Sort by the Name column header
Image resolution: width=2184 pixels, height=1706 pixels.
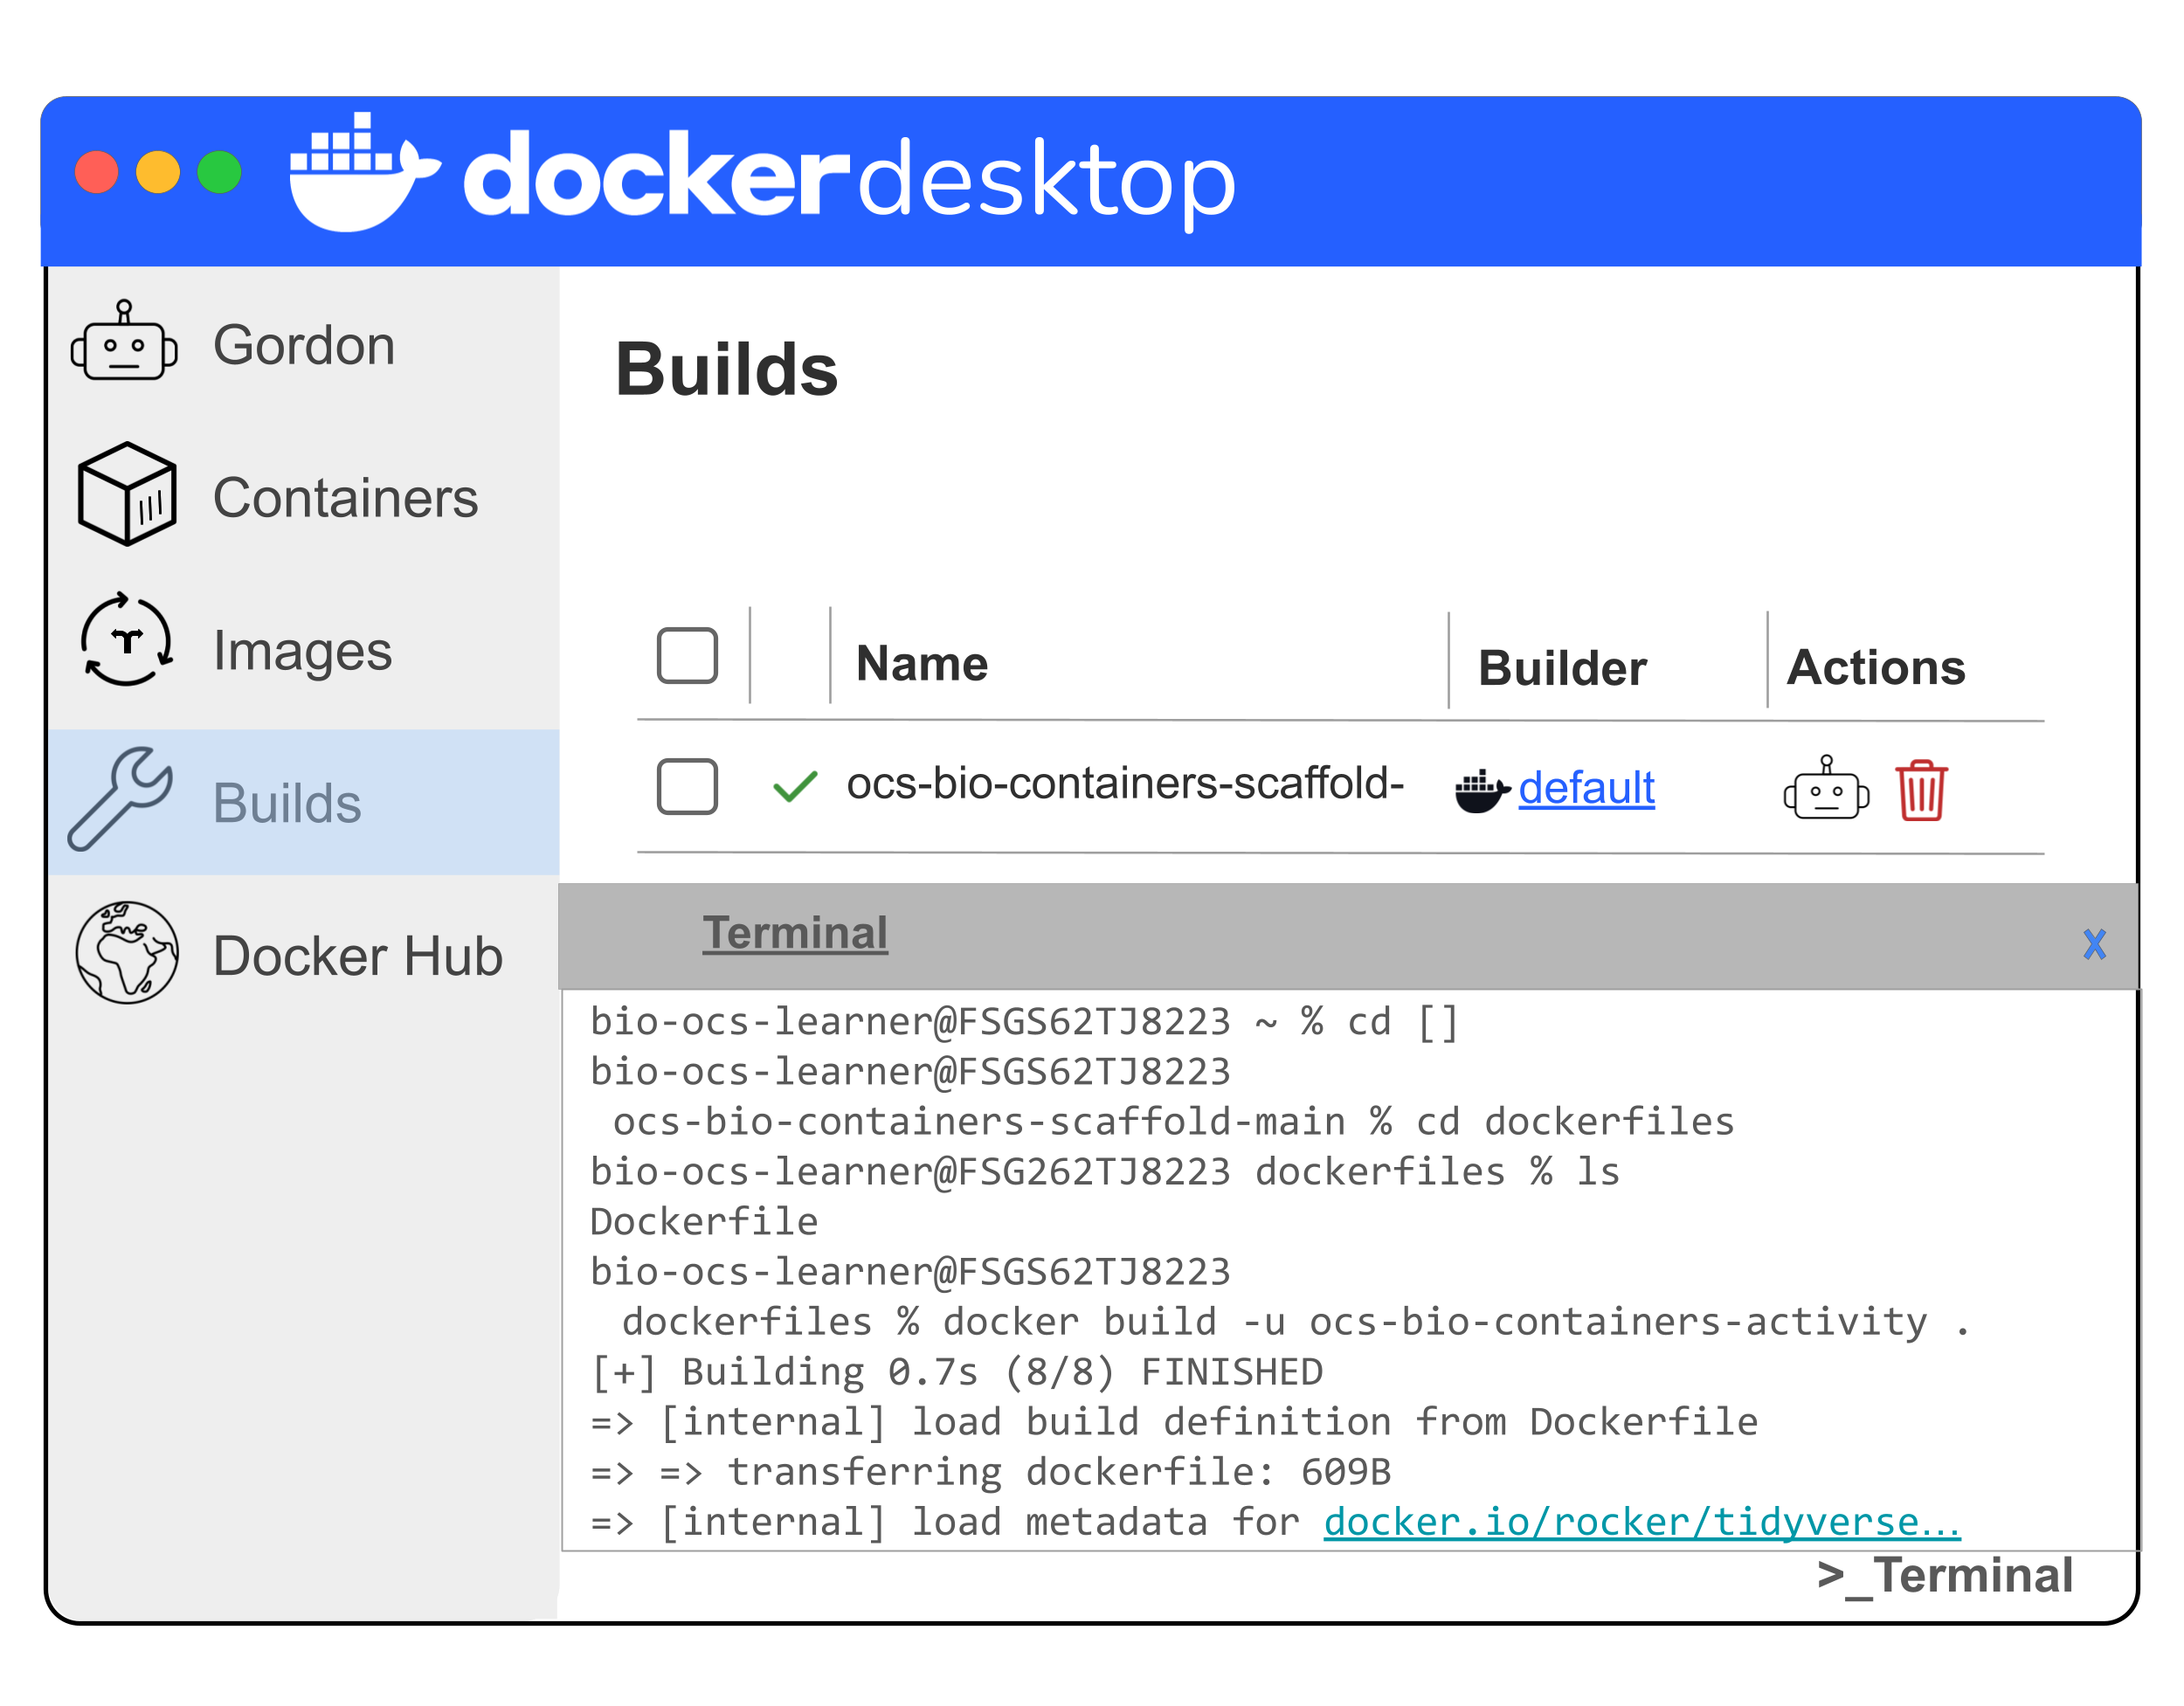(x=922, y=663)
